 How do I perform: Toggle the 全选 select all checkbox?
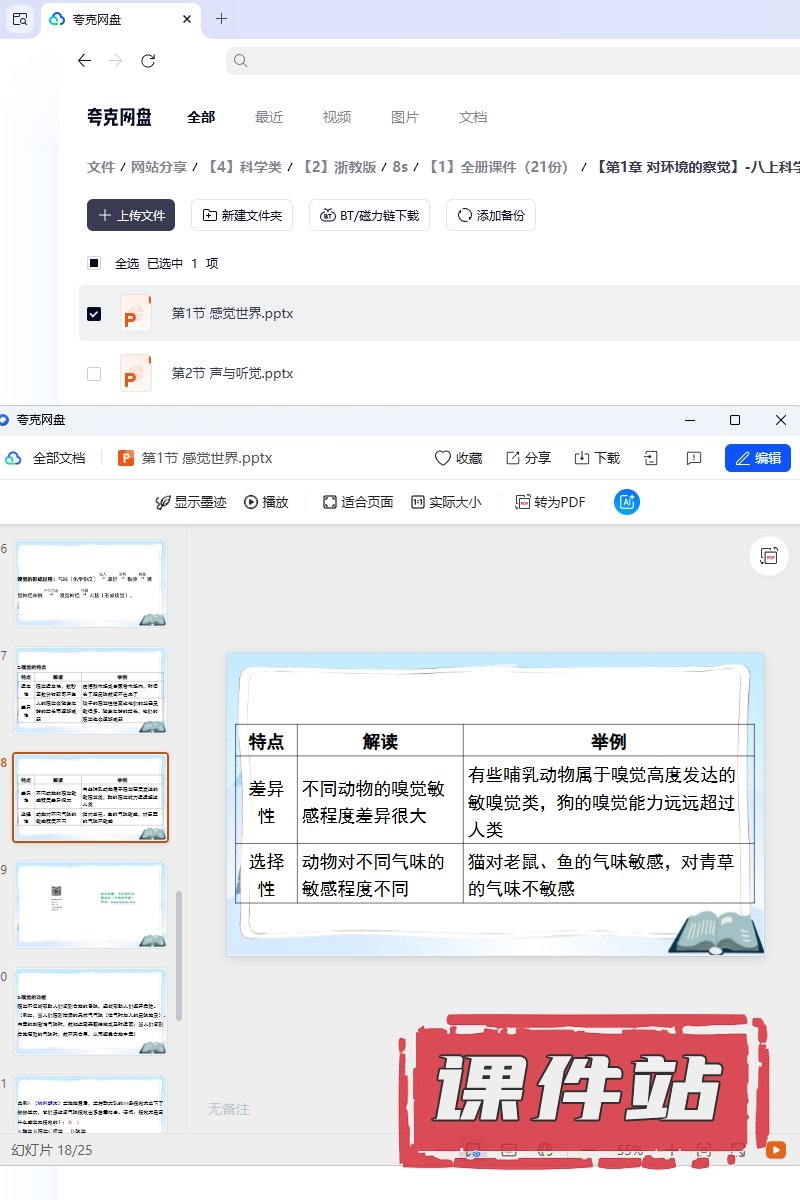(x=94, y=263)
